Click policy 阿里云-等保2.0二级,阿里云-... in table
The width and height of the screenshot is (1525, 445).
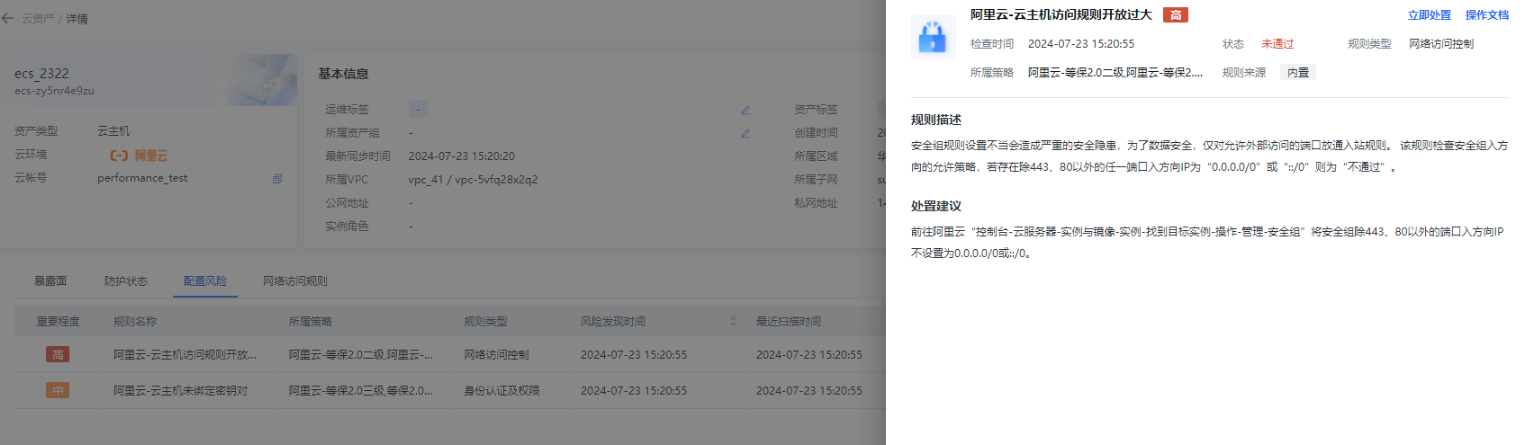coord(360,355)
